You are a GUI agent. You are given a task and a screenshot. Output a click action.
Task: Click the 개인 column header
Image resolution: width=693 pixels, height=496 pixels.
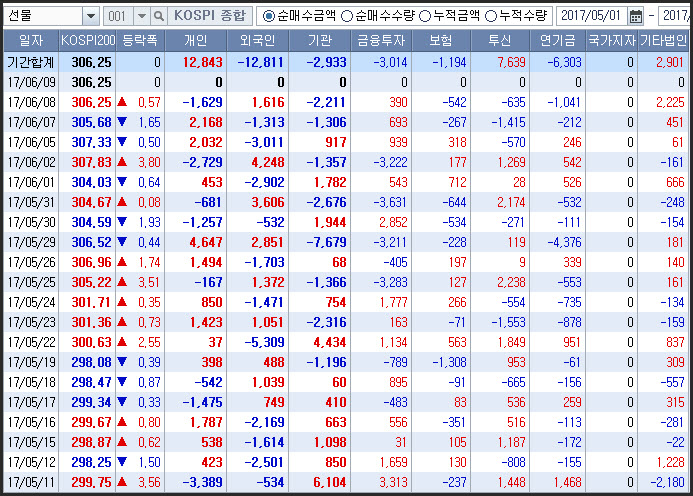click(x=196, y=41)
